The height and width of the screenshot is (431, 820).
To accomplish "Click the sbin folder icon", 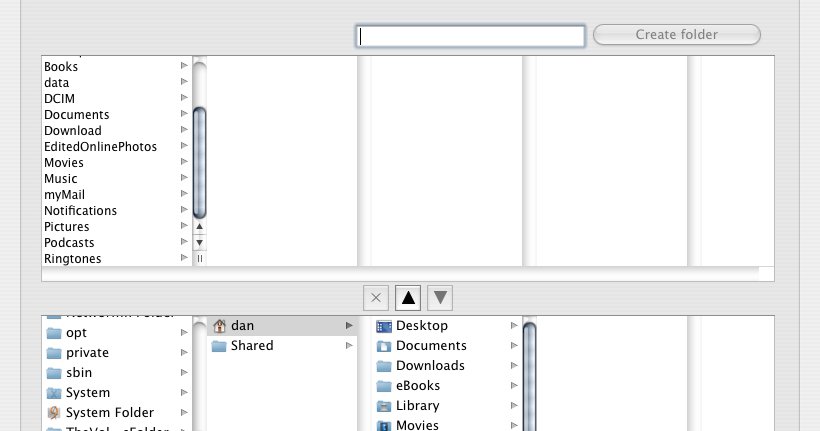I will tap(54, 373).
